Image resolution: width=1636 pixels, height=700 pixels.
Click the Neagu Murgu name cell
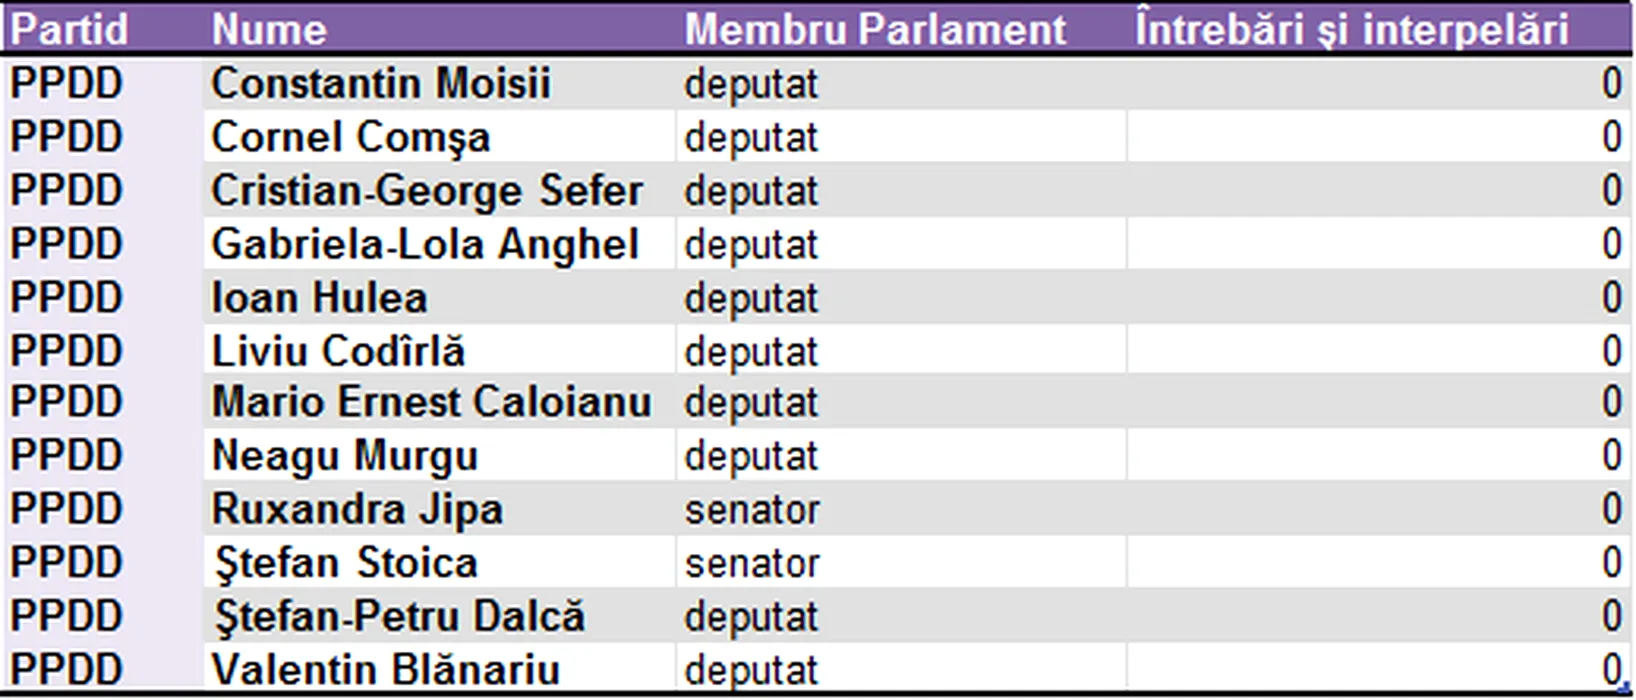pos(345,456)
